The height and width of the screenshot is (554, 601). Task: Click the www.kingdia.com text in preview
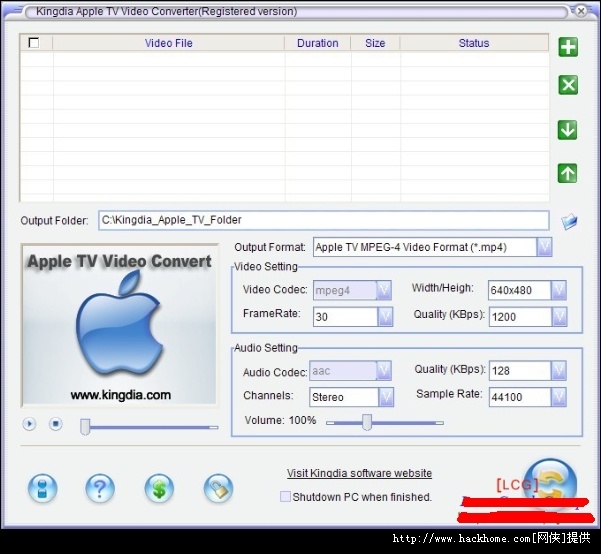click(121, 395)
